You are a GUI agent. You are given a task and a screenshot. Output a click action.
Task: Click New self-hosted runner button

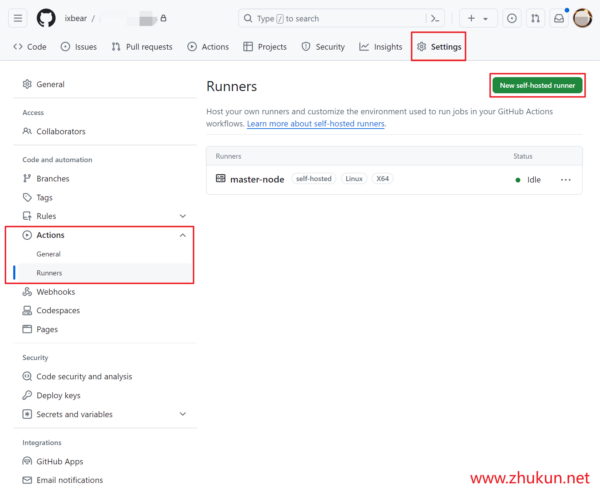537,85
